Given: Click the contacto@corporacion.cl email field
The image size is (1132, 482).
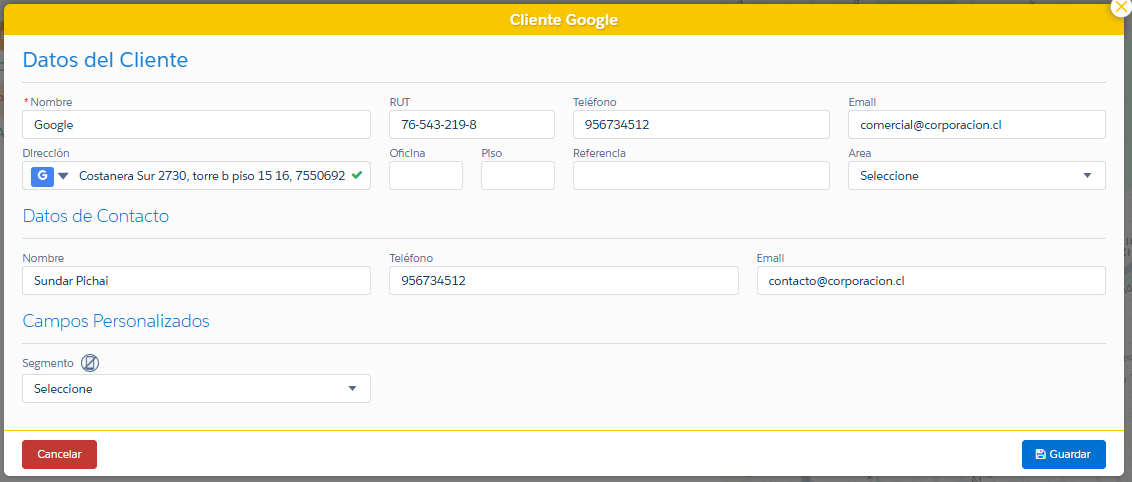Looking at the screenshot, I should click(x=931, y=281).
